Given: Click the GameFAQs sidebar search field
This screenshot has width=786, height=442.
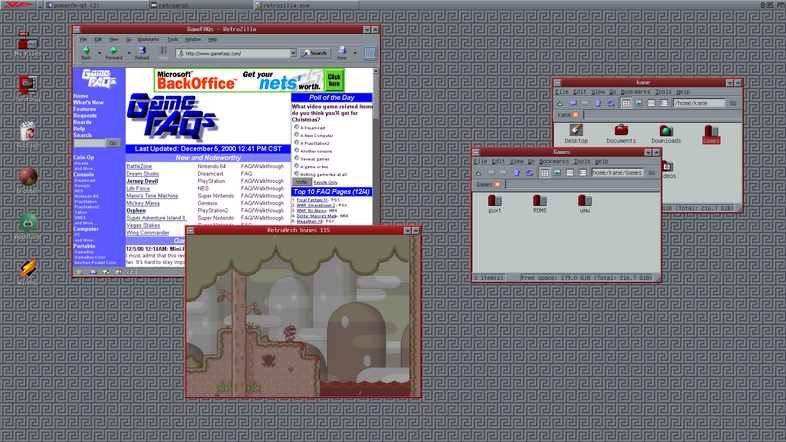Looking at the screenshot, I should click(89, 143).
